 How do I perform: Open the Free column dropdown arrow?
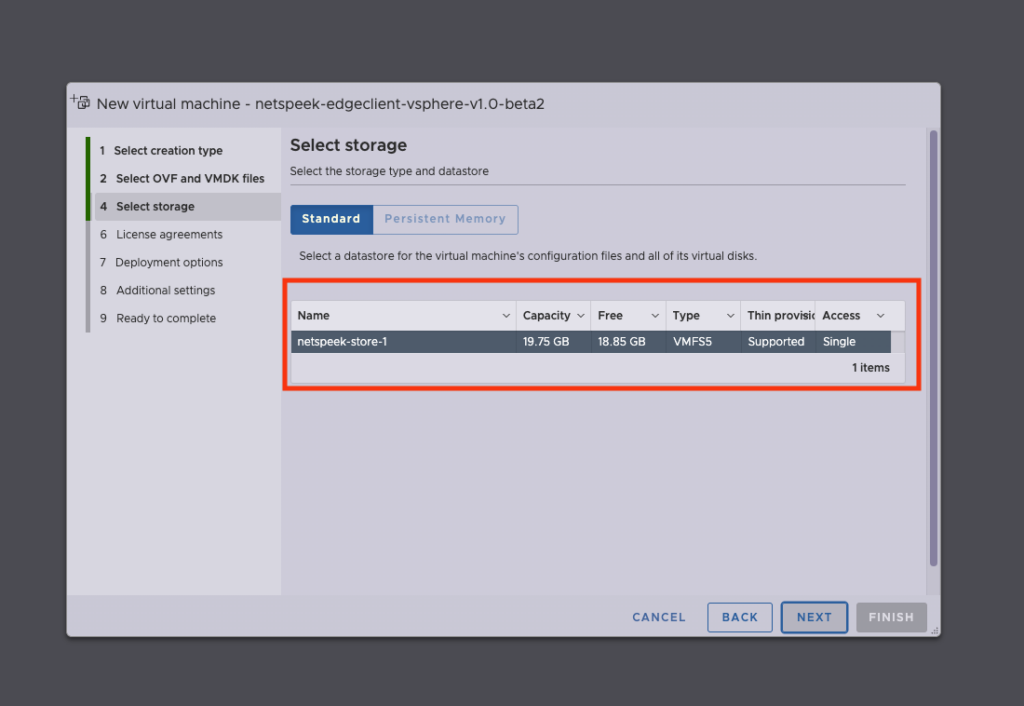point(655,316)
